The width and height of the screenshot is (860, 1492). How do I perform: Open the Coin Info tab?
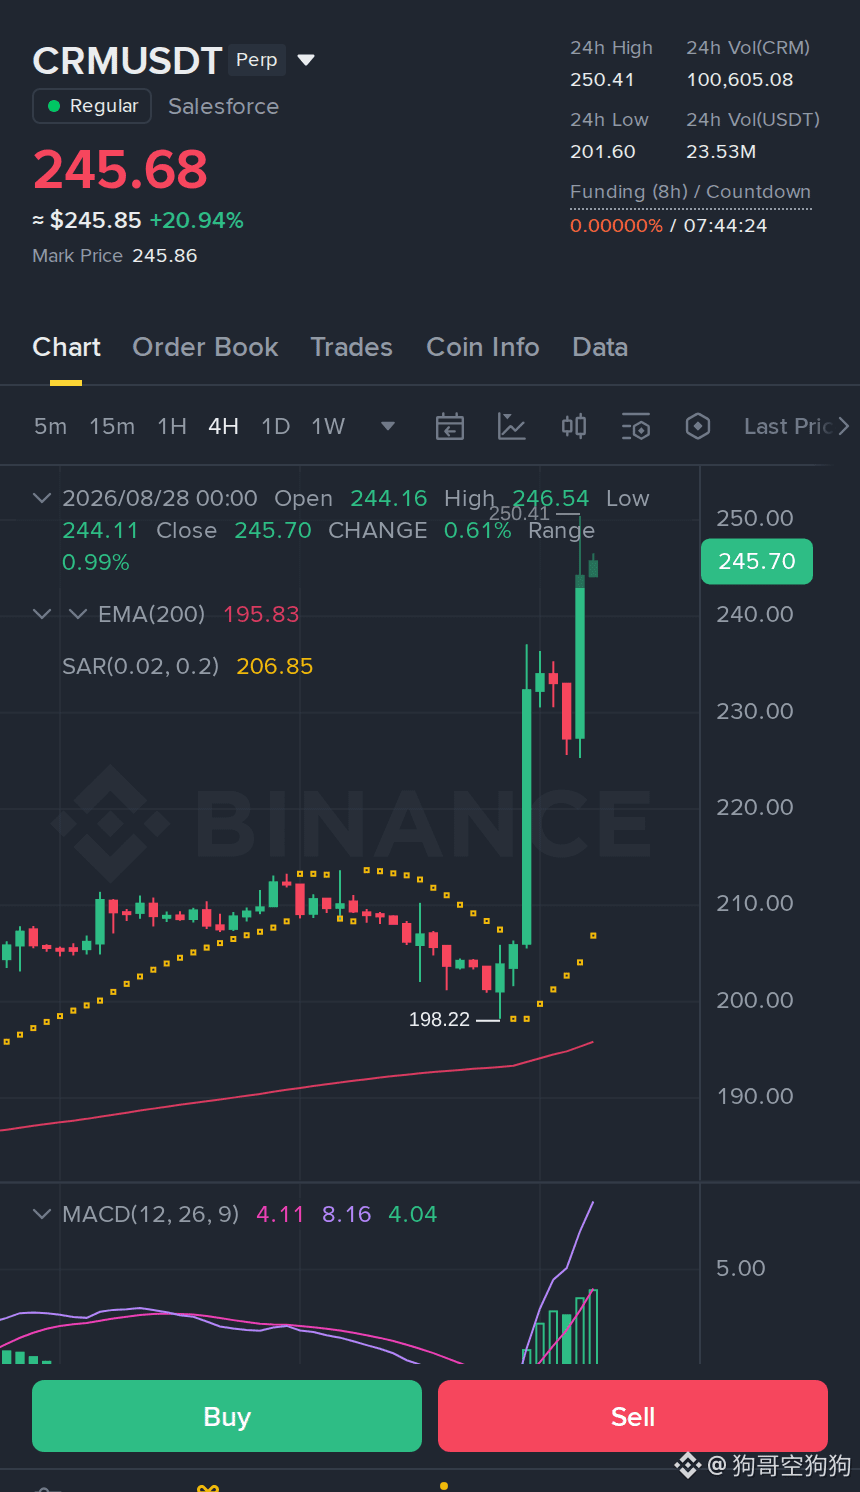click(483, 347)
